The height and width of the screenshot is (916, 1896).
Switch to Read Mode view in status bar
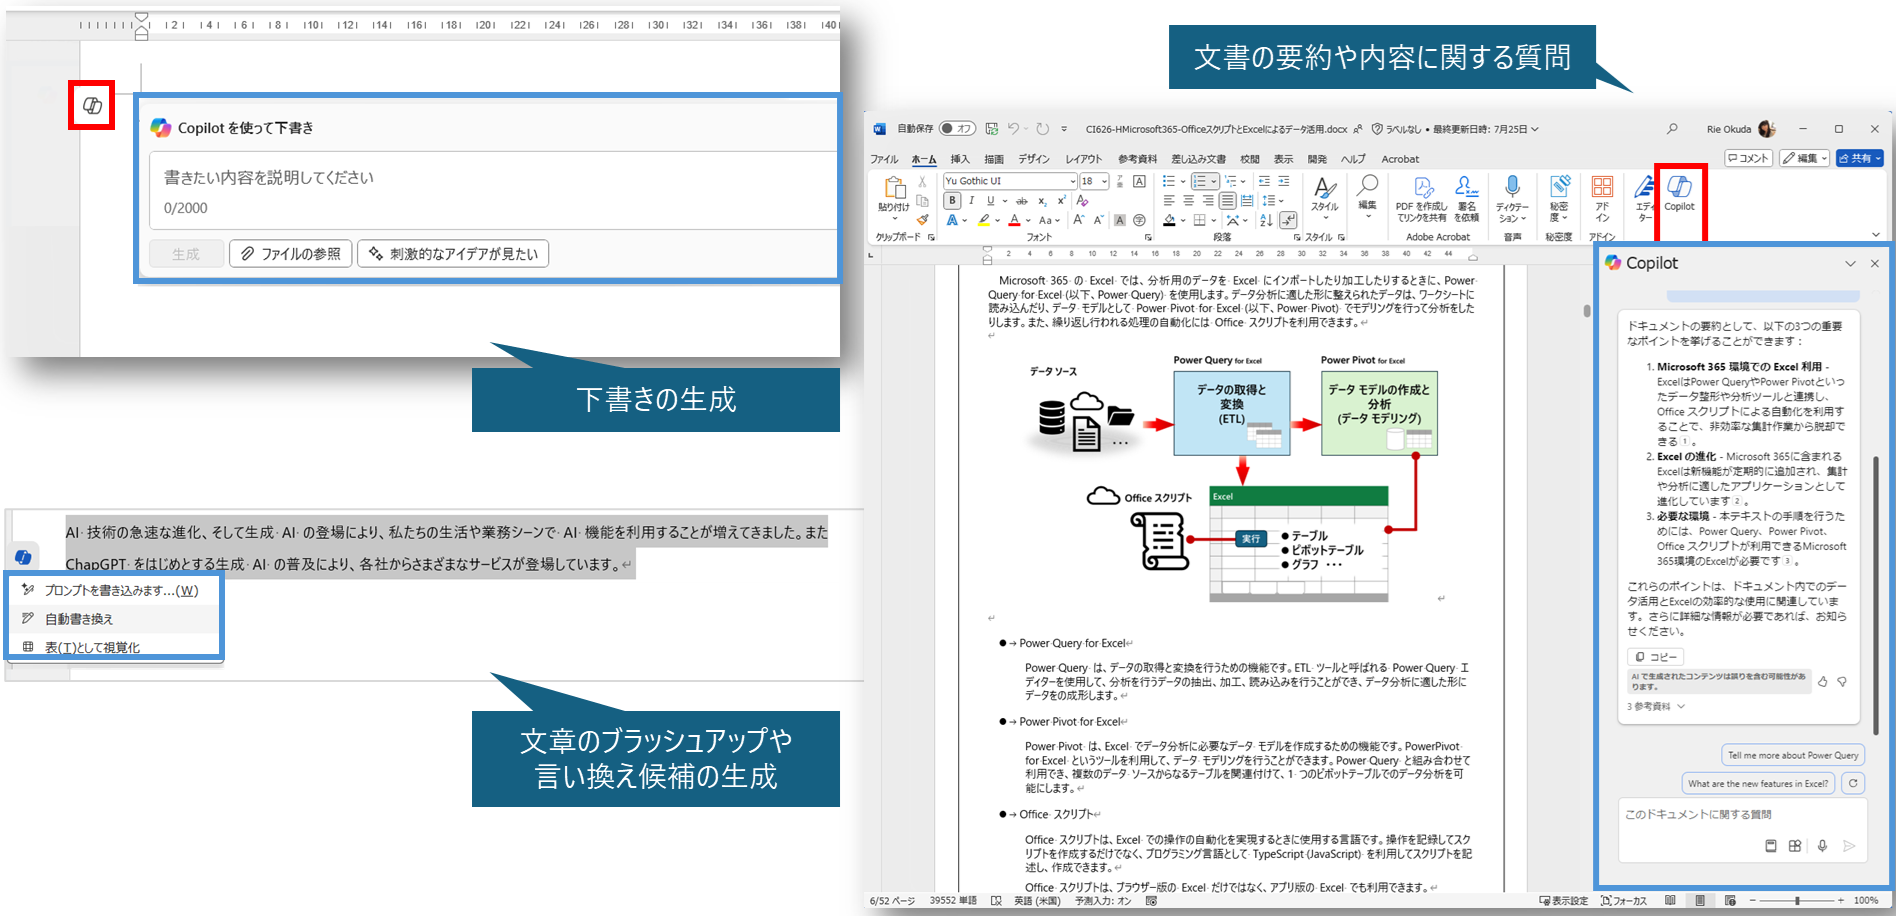pyautogui.click(x=1670, y=900)
